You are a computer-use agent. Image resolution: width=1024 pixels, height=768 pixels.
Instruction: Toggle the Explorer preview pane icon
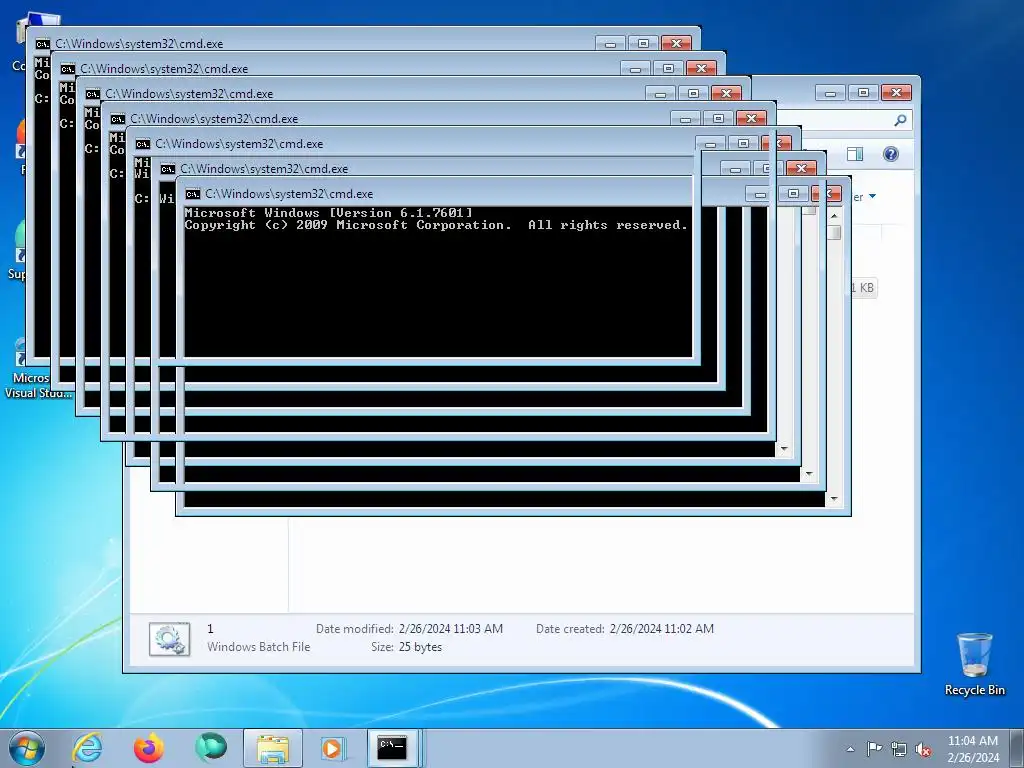(855, 154)
